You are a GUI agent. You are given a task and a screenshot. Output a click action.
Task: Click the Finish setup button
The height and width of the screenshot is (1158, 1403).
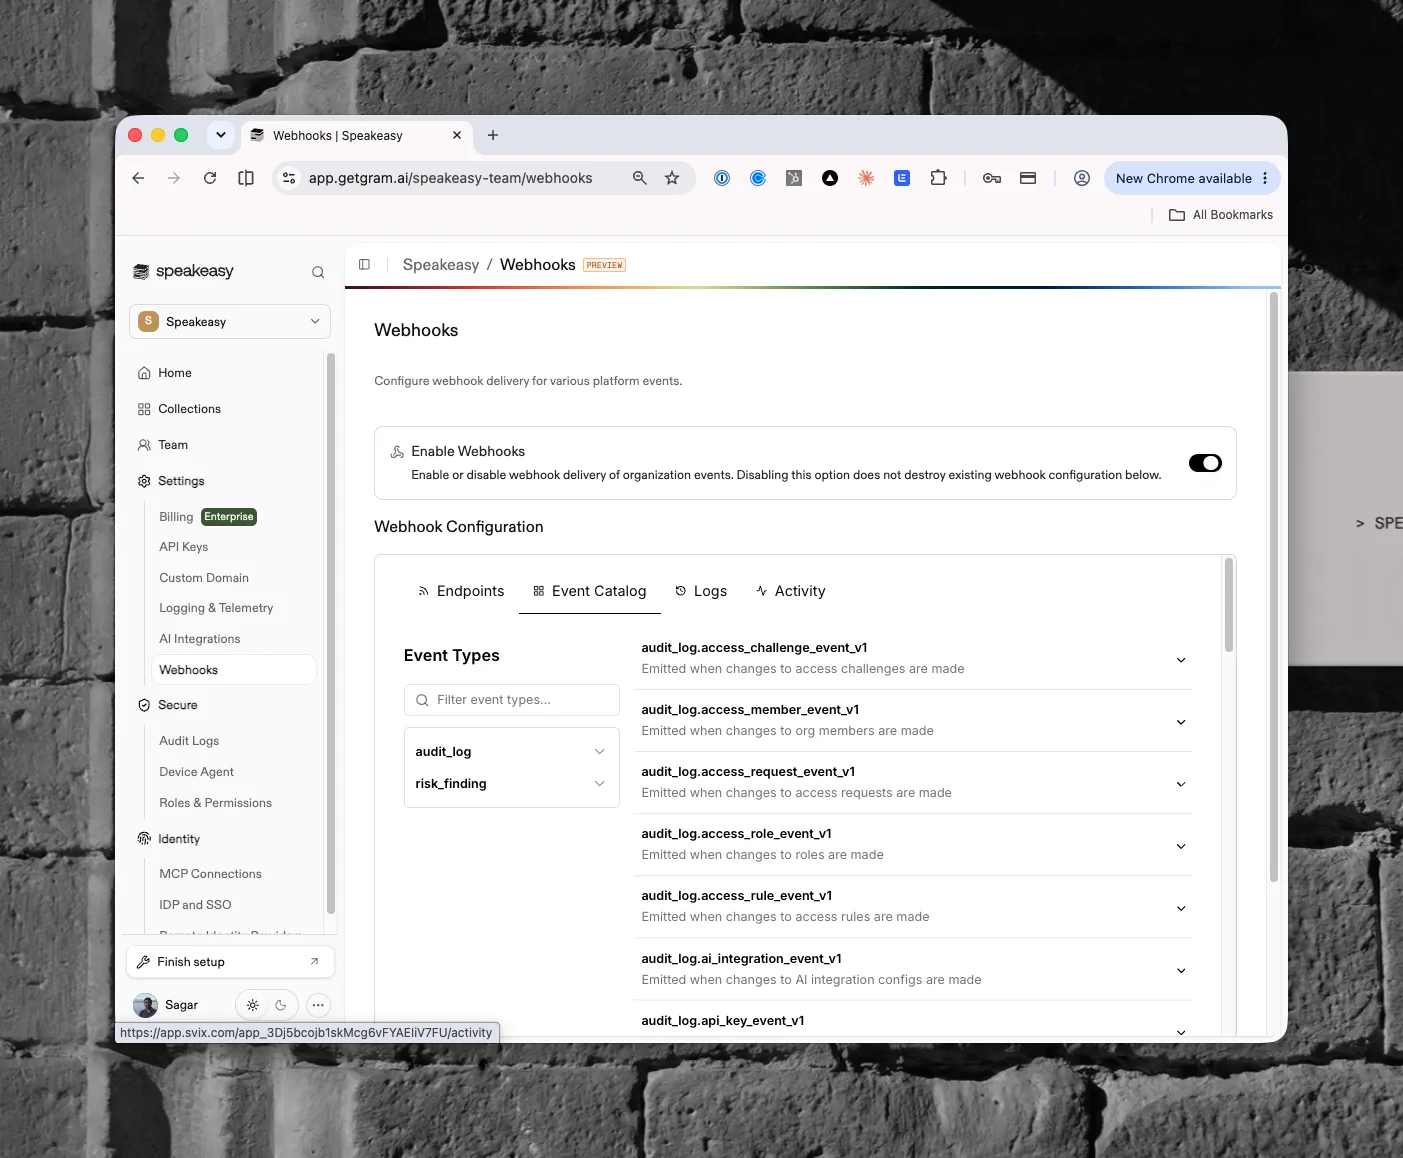[230, 962]
